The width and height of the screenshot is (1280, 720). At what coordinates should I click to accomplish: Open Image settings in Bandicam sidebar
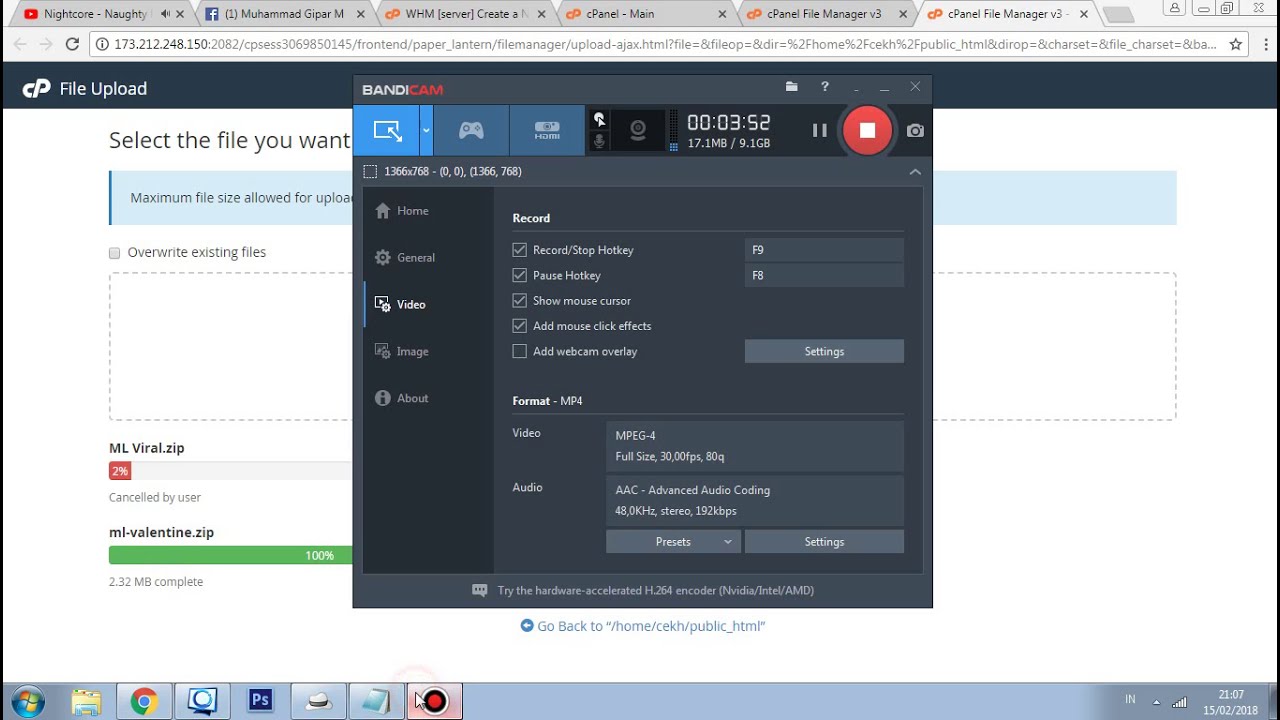402,352
